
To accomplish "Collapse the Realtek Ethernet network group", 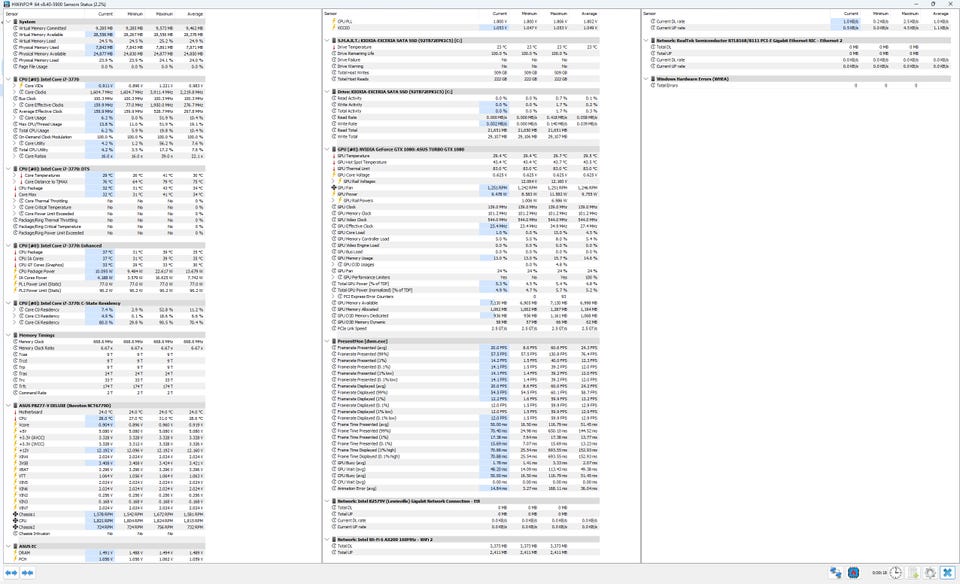I will coord(646,40).
